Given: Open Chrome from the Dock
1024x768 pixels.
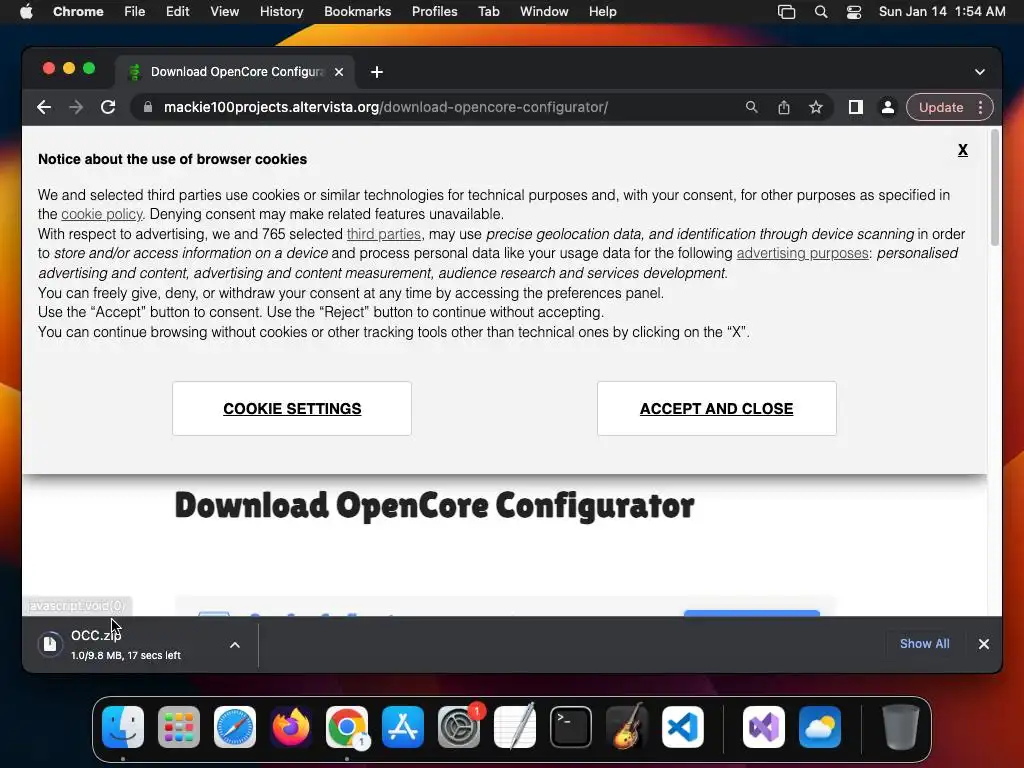Looking at the screenshot, I should pos(347,727).
